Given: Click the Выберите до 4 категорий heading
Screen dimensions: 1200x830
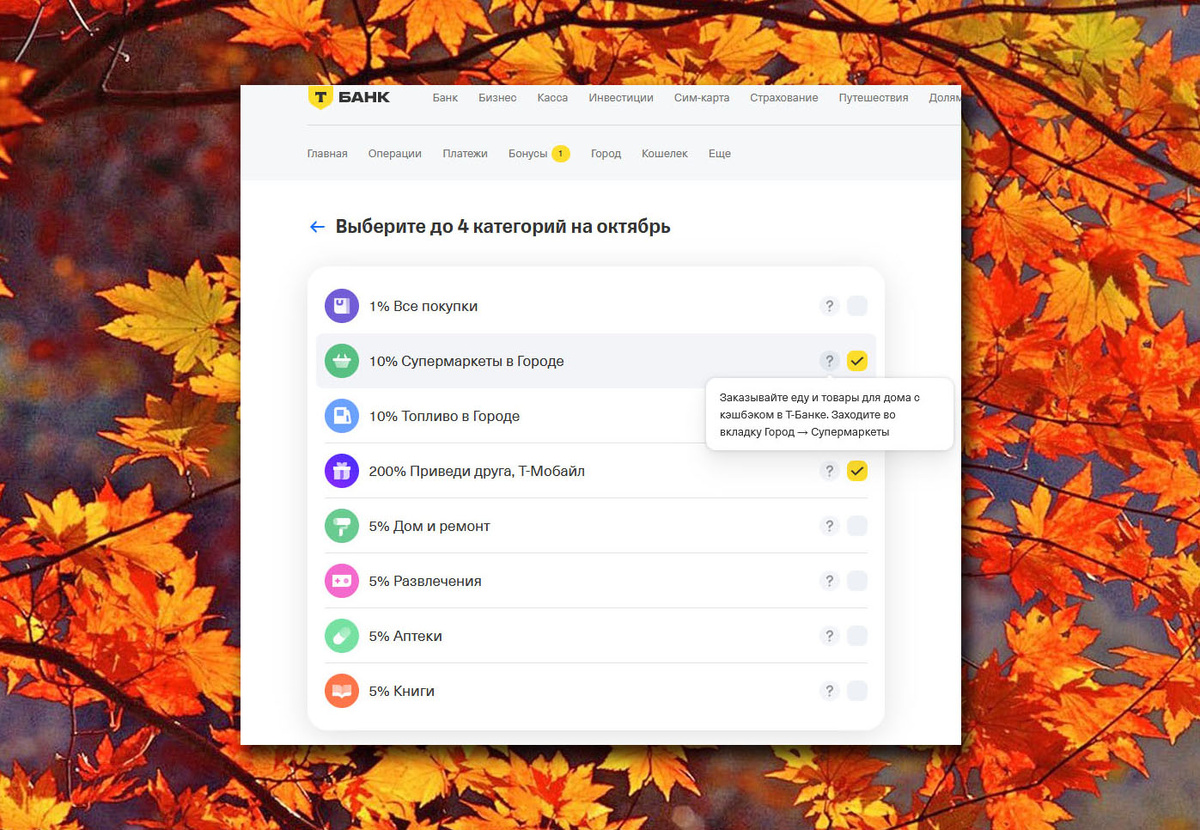Looking at the screenshot, I should [503, 227].
